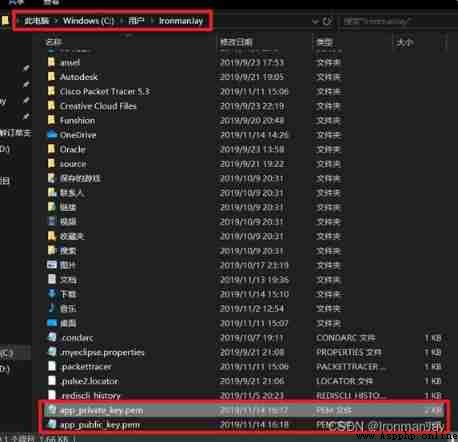Click the Oracle folder icon
The image size is (458, 442).
pos(51,149)
